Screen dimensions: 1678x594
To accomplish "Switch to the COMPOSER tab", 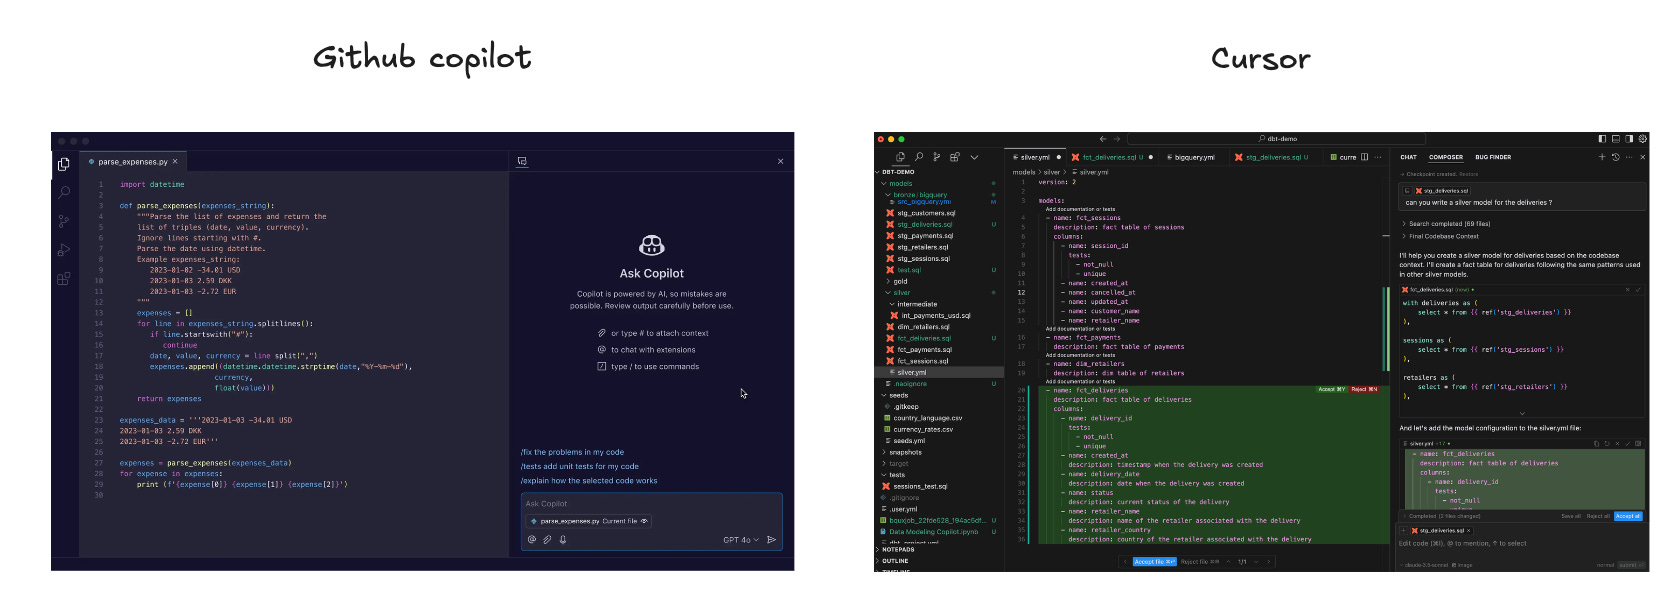I will pyautogui.click(x=1446, y=157).
